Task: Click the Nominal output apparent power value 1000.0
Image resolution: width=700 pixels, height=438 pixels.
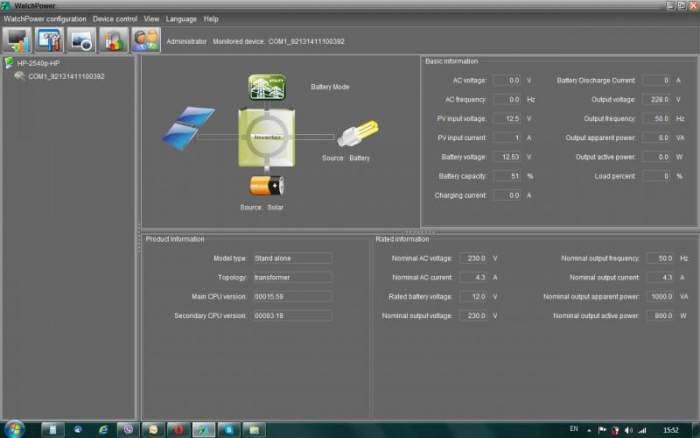Action: point(660,297)
